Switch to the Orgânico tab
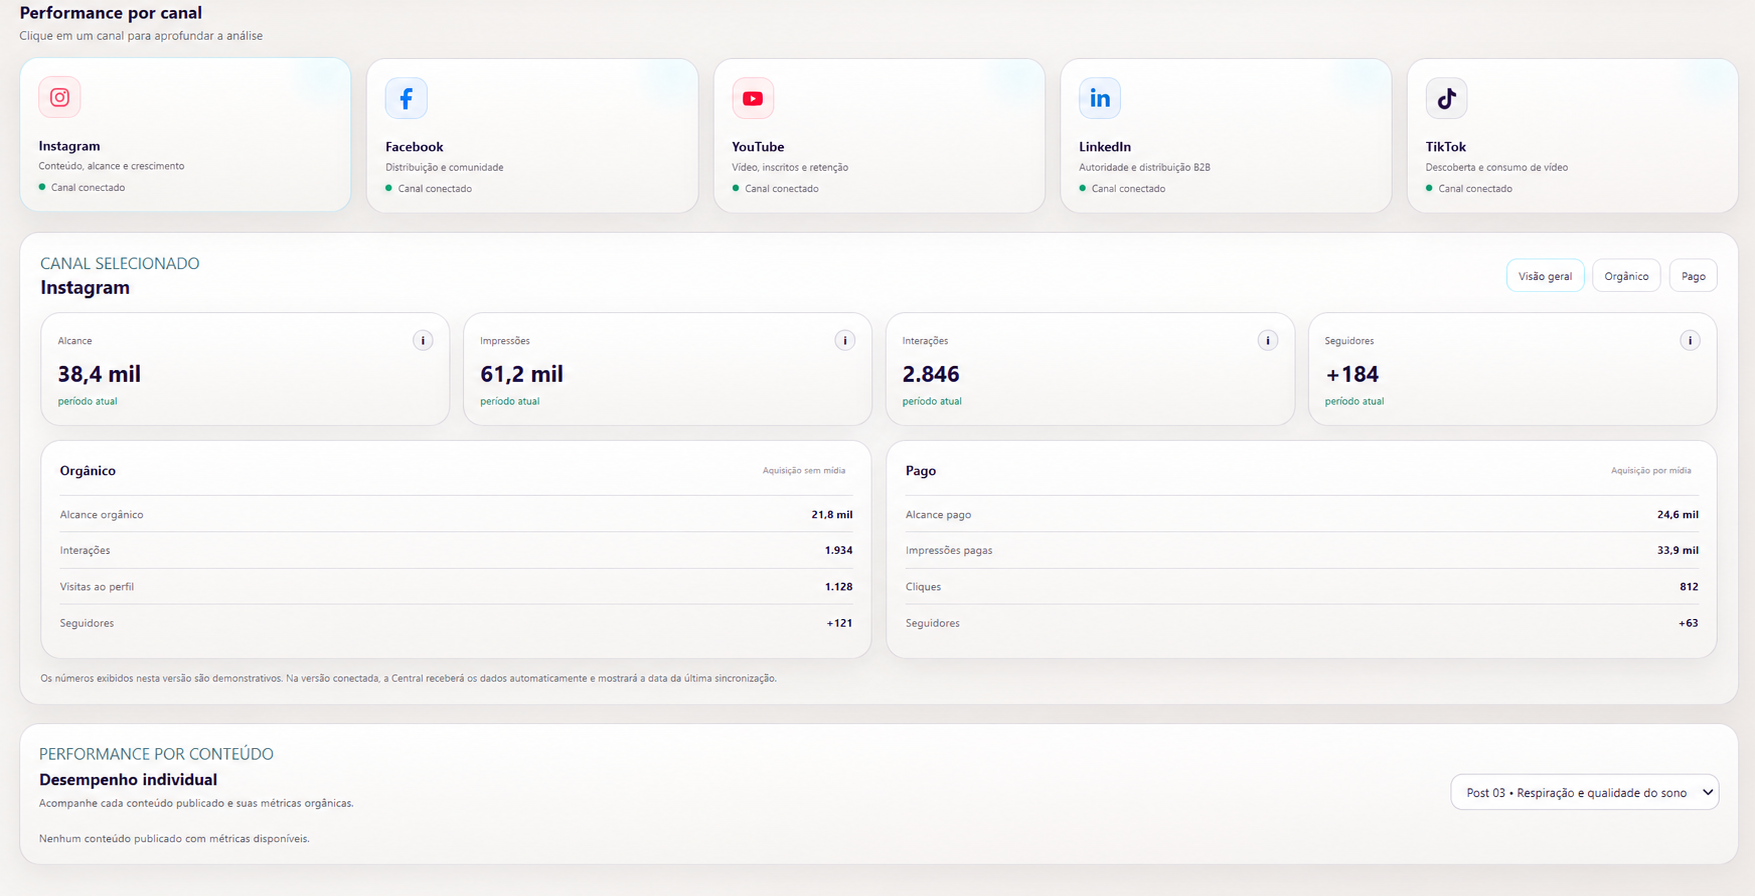The image size is (1755, 896). click(x=1626, y=276)
